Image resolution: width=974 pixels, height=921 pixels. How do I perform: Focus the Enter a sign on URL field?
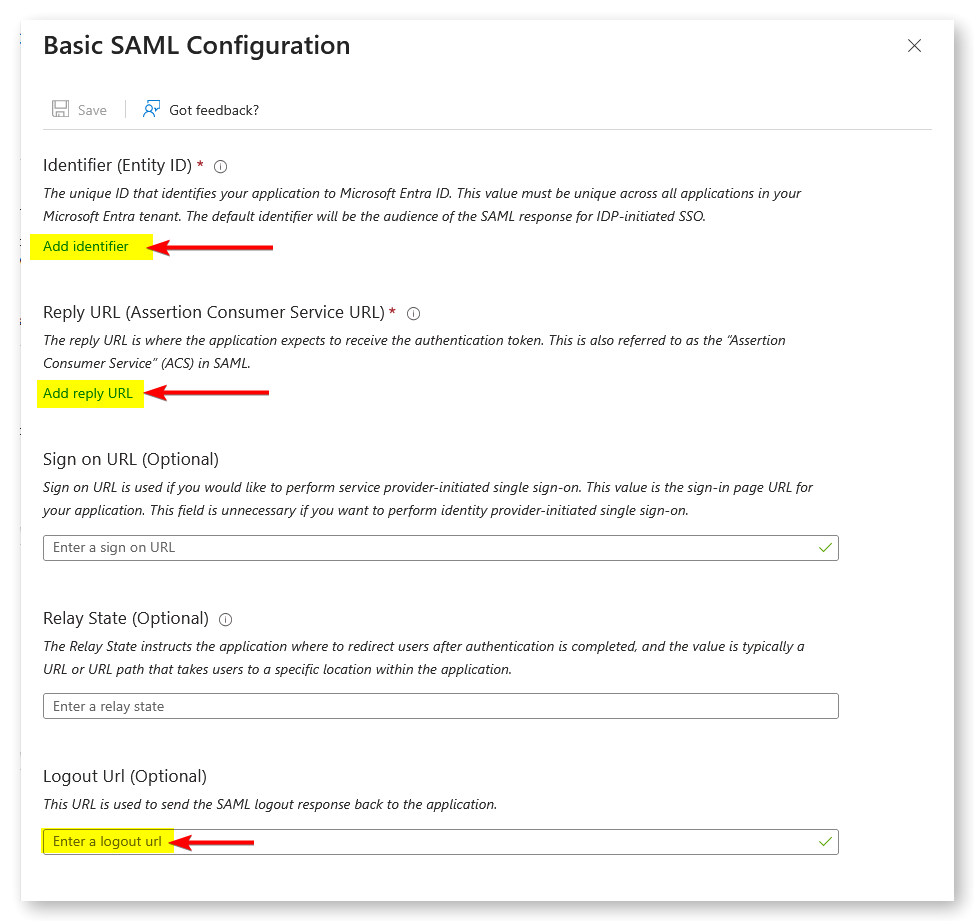[x=440, y=548]
